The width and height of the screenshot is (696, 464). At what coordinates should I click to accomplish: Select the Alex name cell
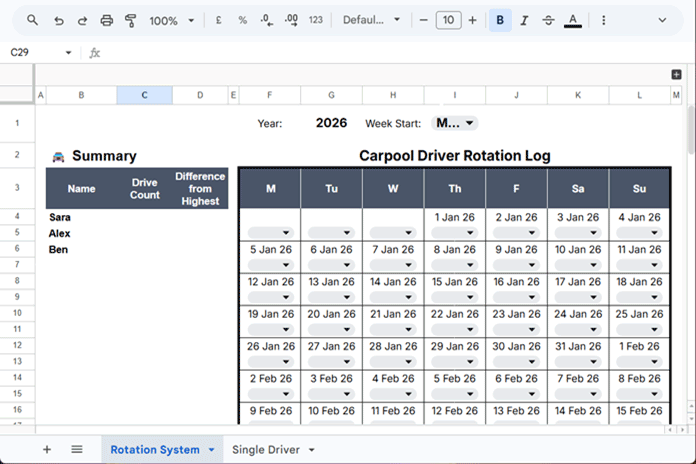pyautogui.click(x=81, y=233)
